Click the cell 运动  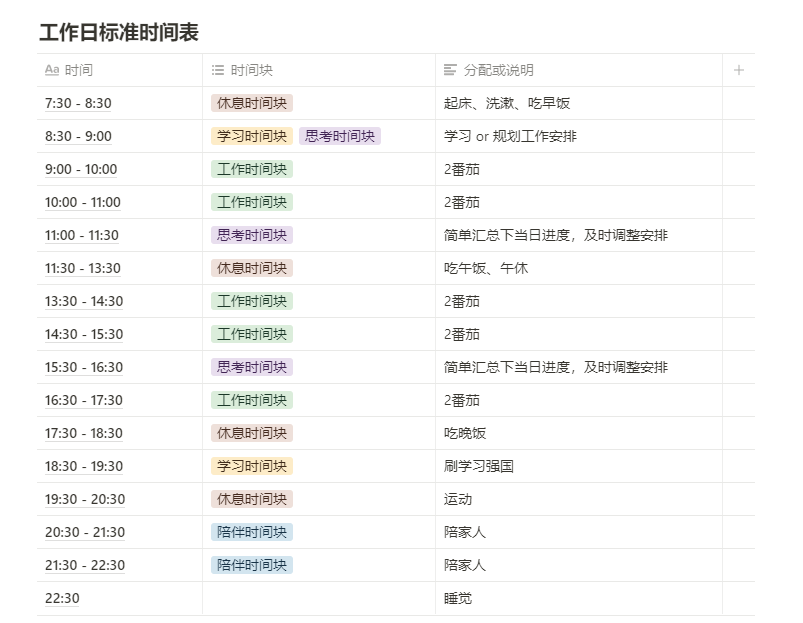click(x=579, y=499)
